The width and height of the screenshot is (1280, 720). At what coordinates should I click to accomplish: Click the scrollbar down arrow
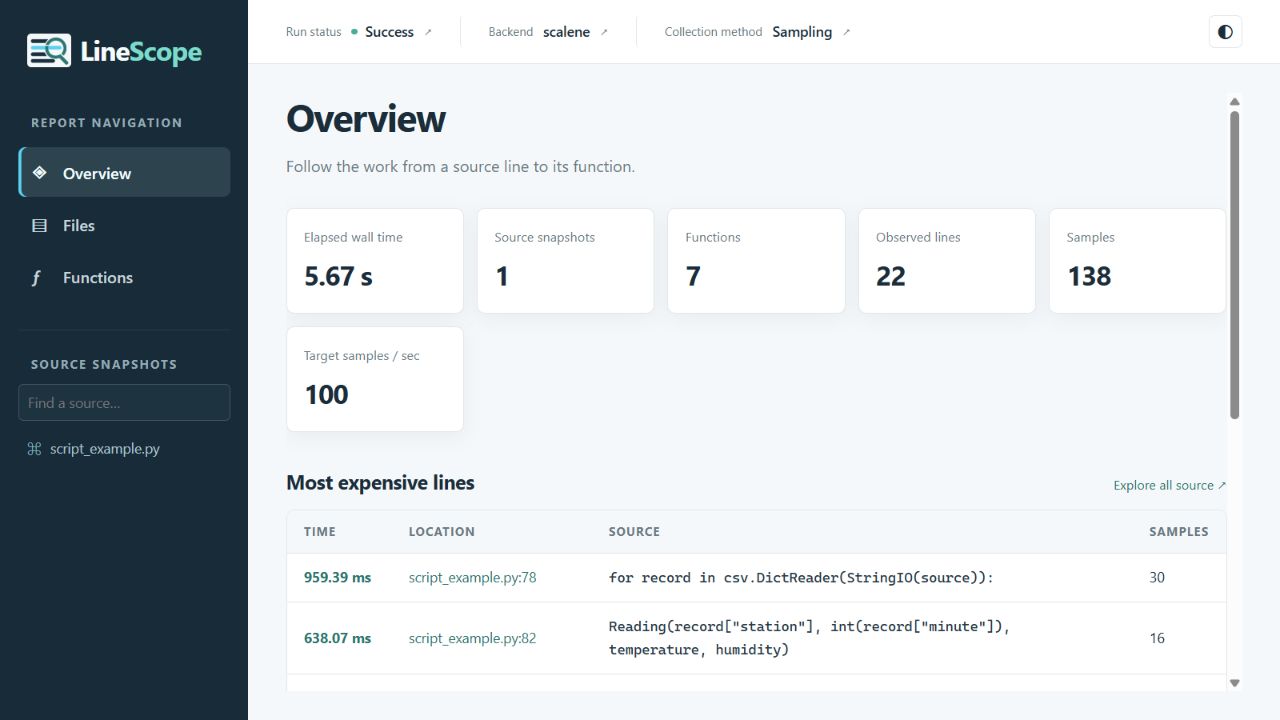tap(1234, 683)
